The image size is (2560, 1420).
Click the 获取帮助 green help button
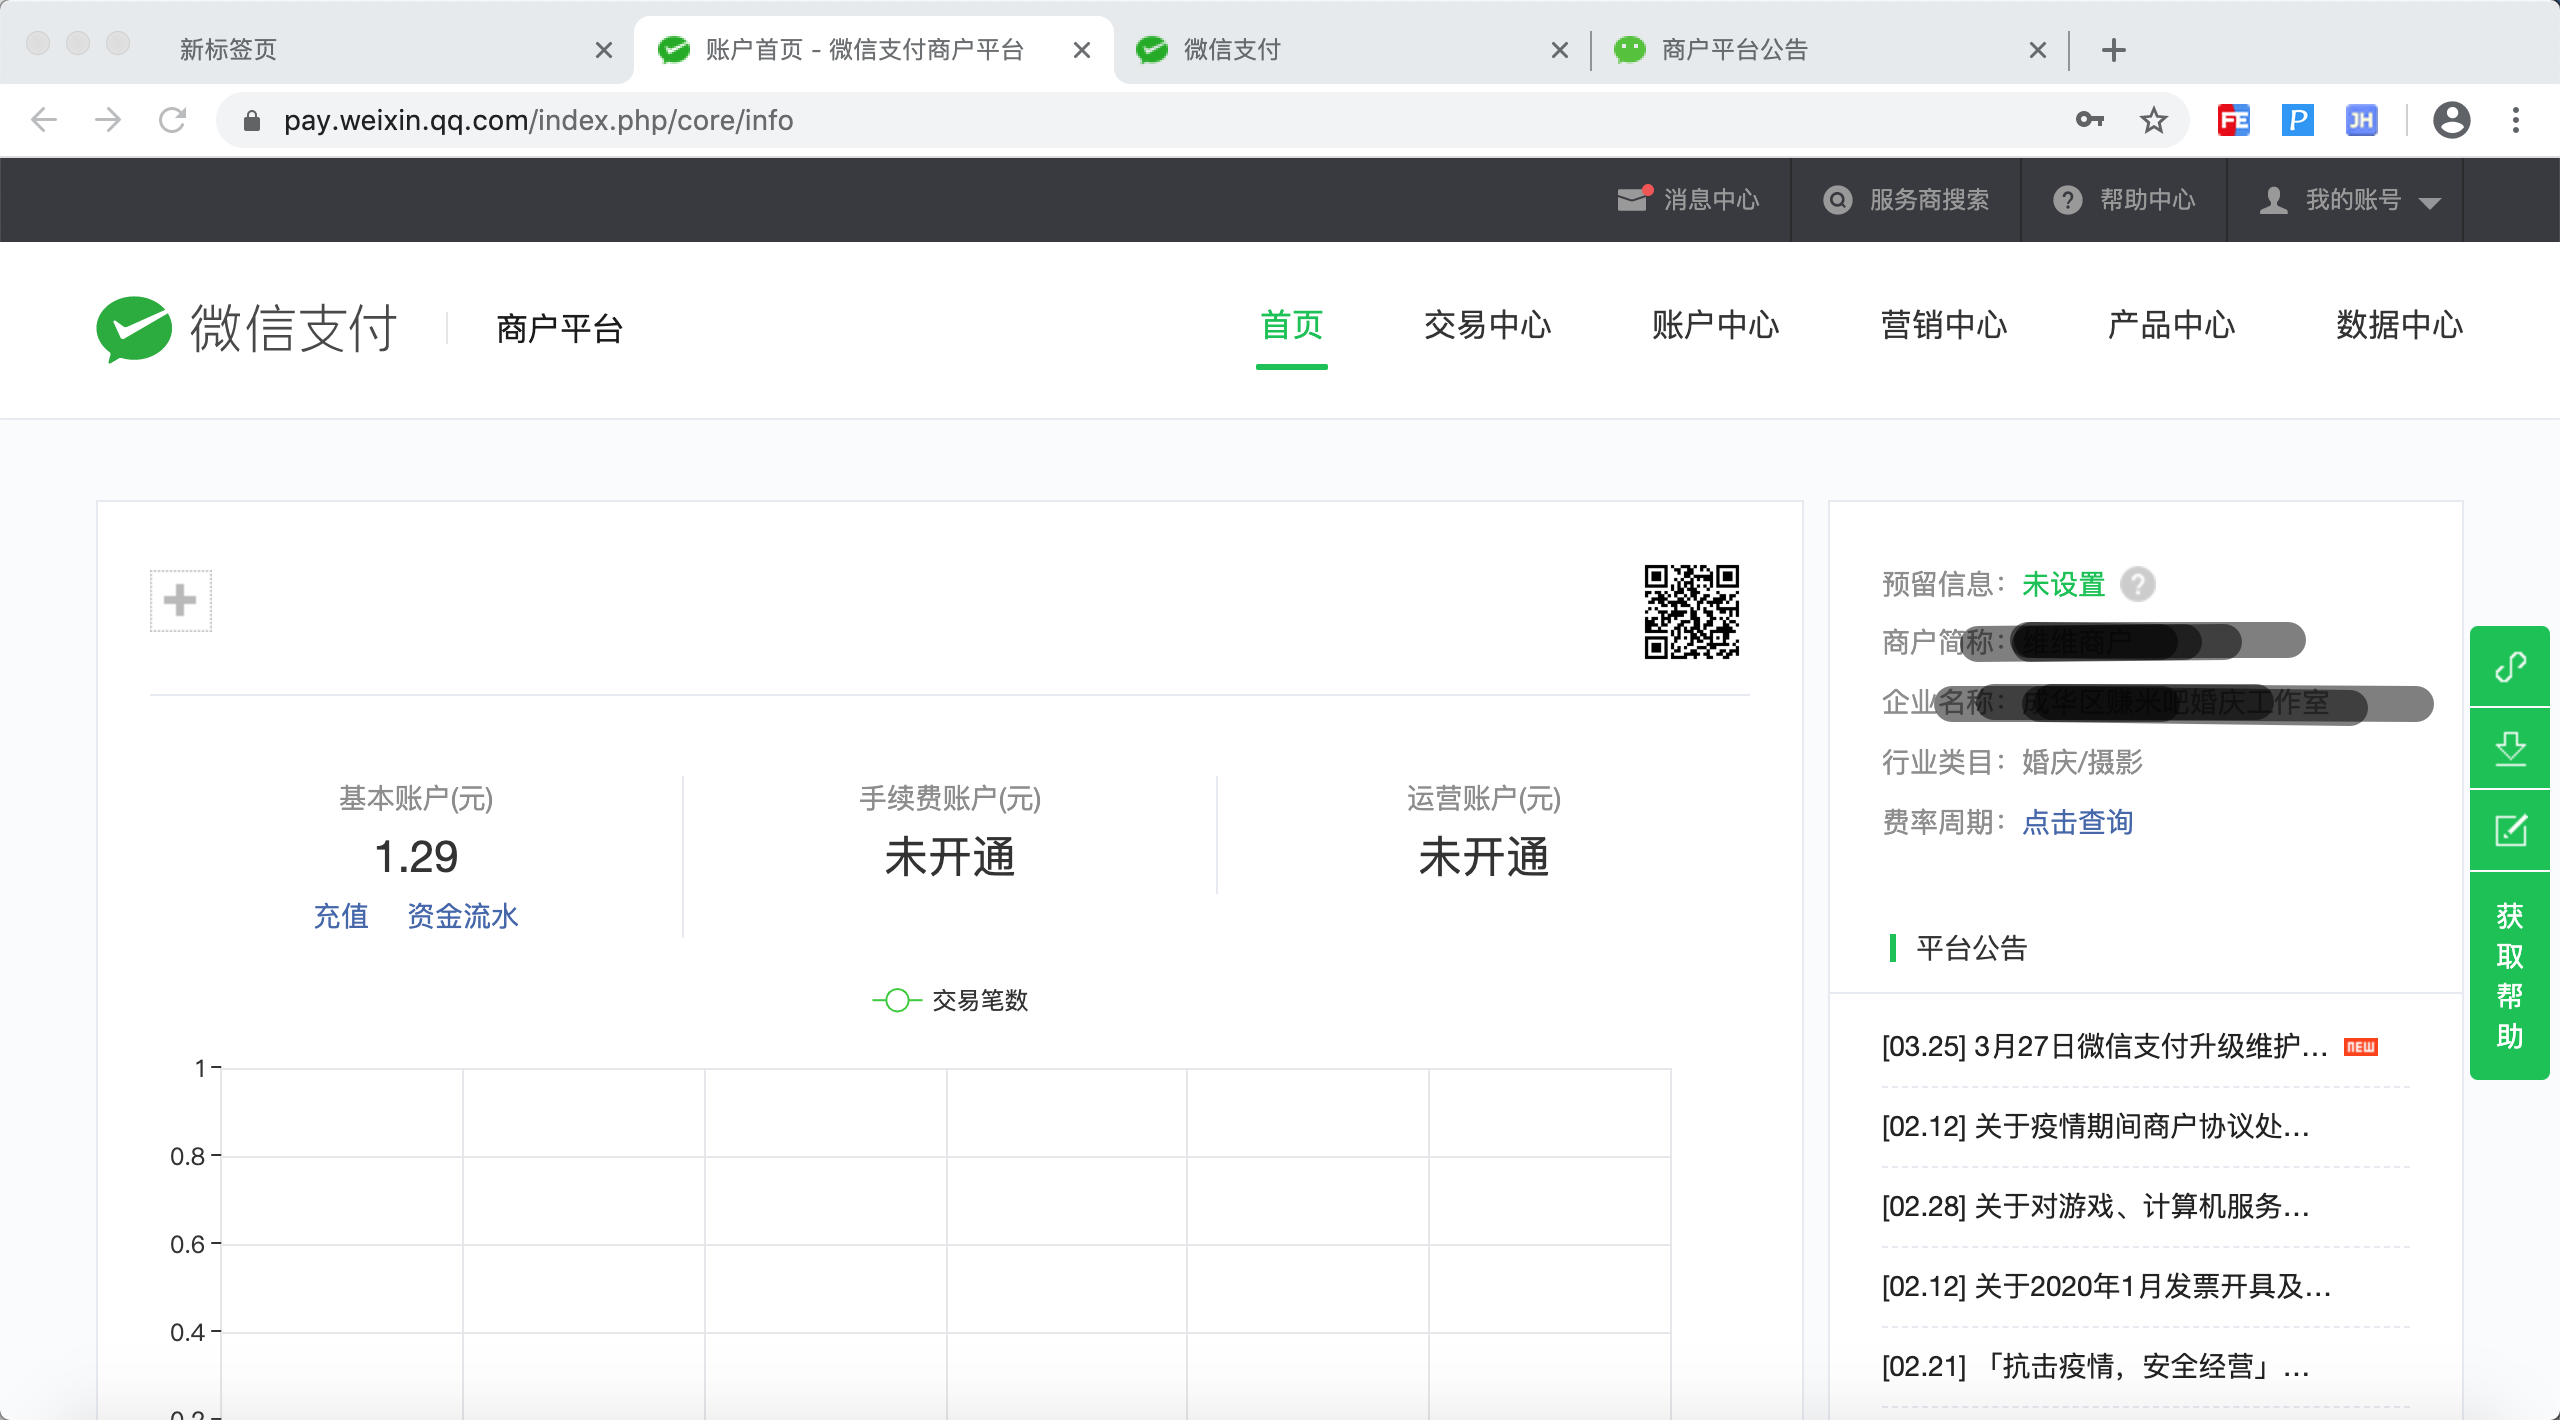(2510, 976)
